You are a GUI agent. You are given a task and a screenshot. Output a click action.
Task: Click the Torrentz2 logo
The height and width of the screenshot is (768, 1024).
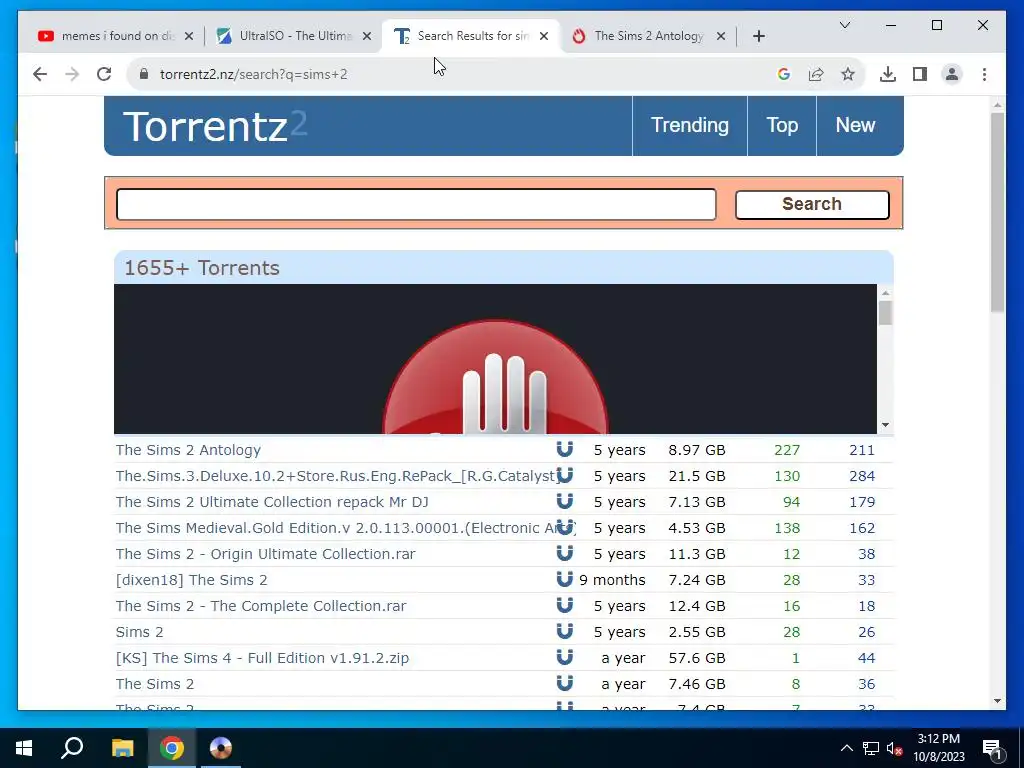coord(214,125)
